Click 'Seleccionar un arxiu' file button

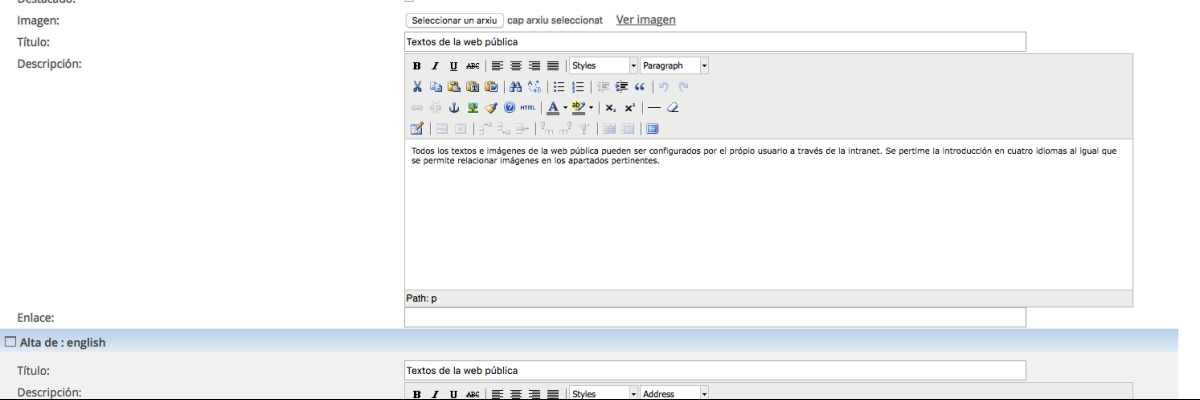pyautogui.click(x=454, y=20)
